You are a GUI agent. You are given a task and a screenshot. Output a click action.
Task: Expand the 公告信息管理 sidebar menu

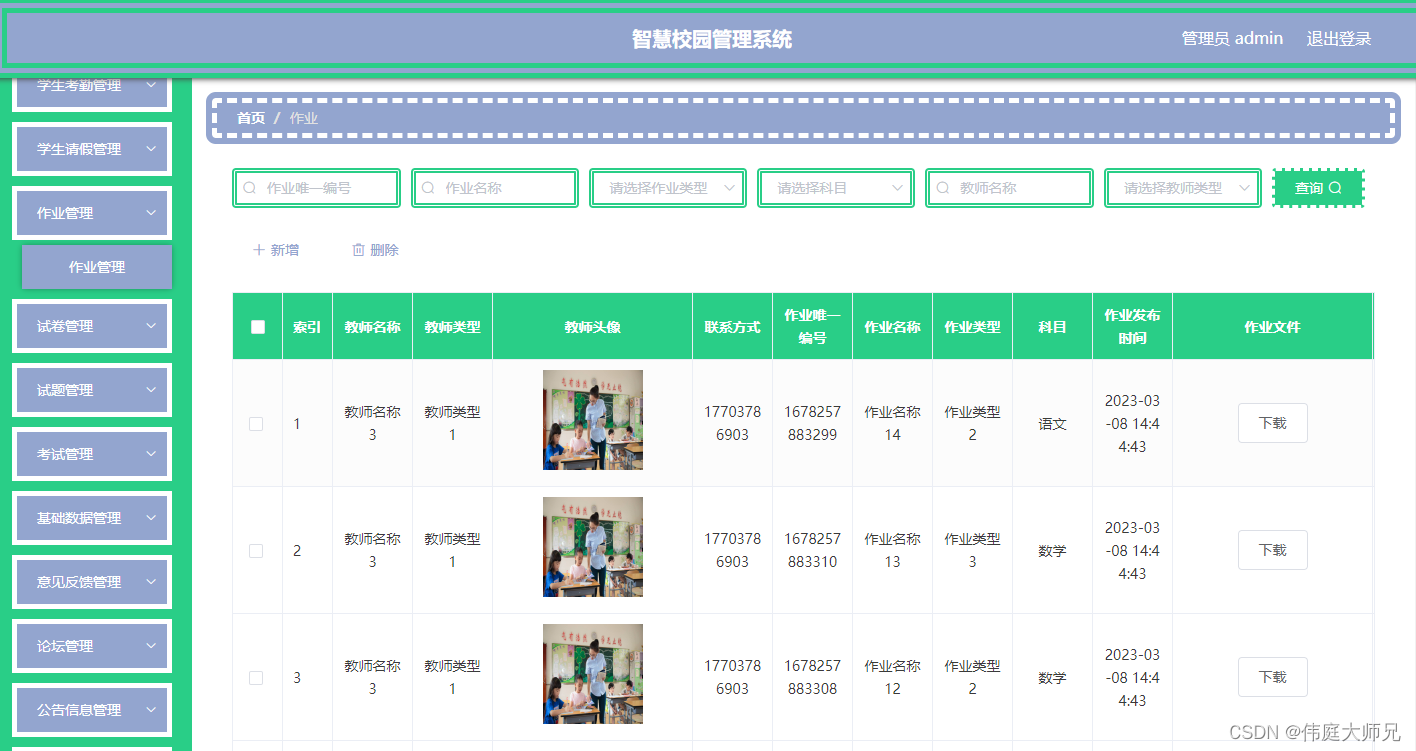click(92, 710)
